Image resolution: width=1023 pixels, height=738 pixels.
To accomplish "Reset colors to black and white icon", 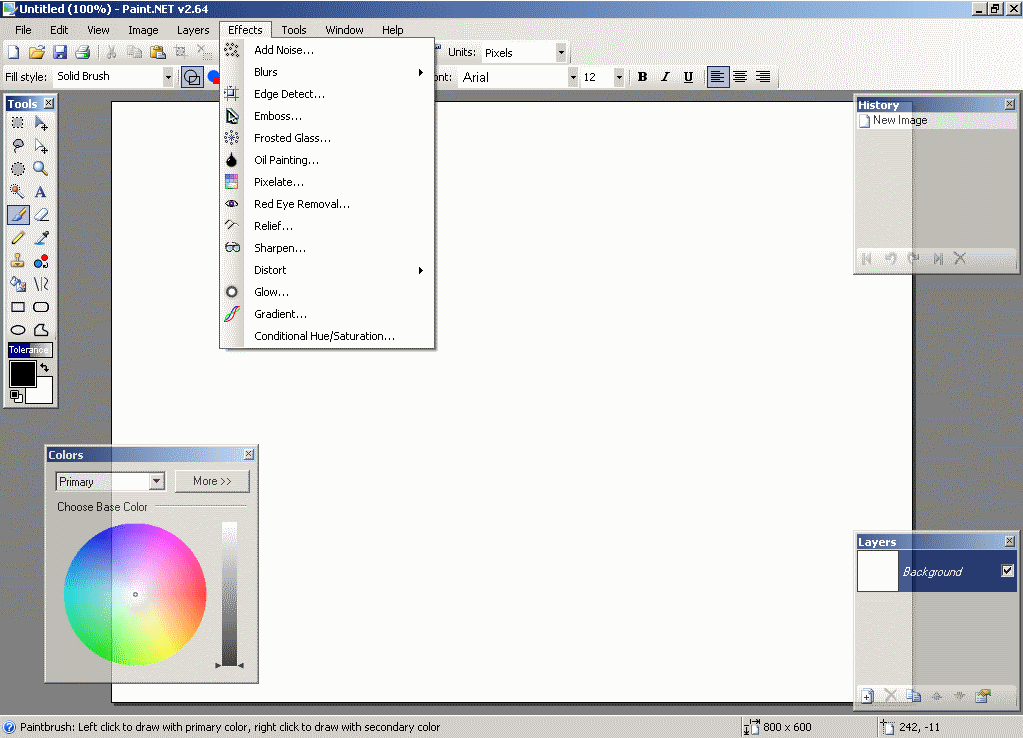I will pos(16,396).
